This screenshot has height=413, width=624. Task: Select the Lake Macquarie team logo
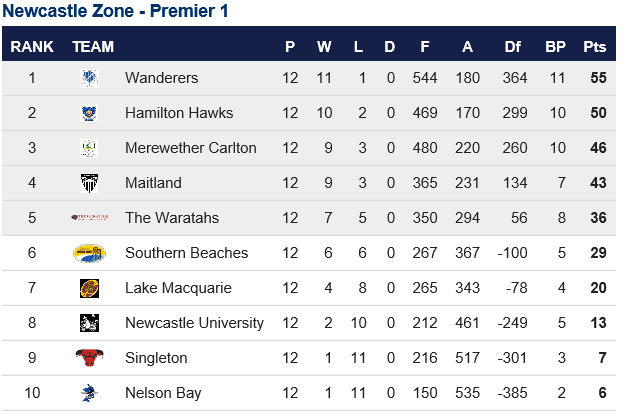click(89, 288)
